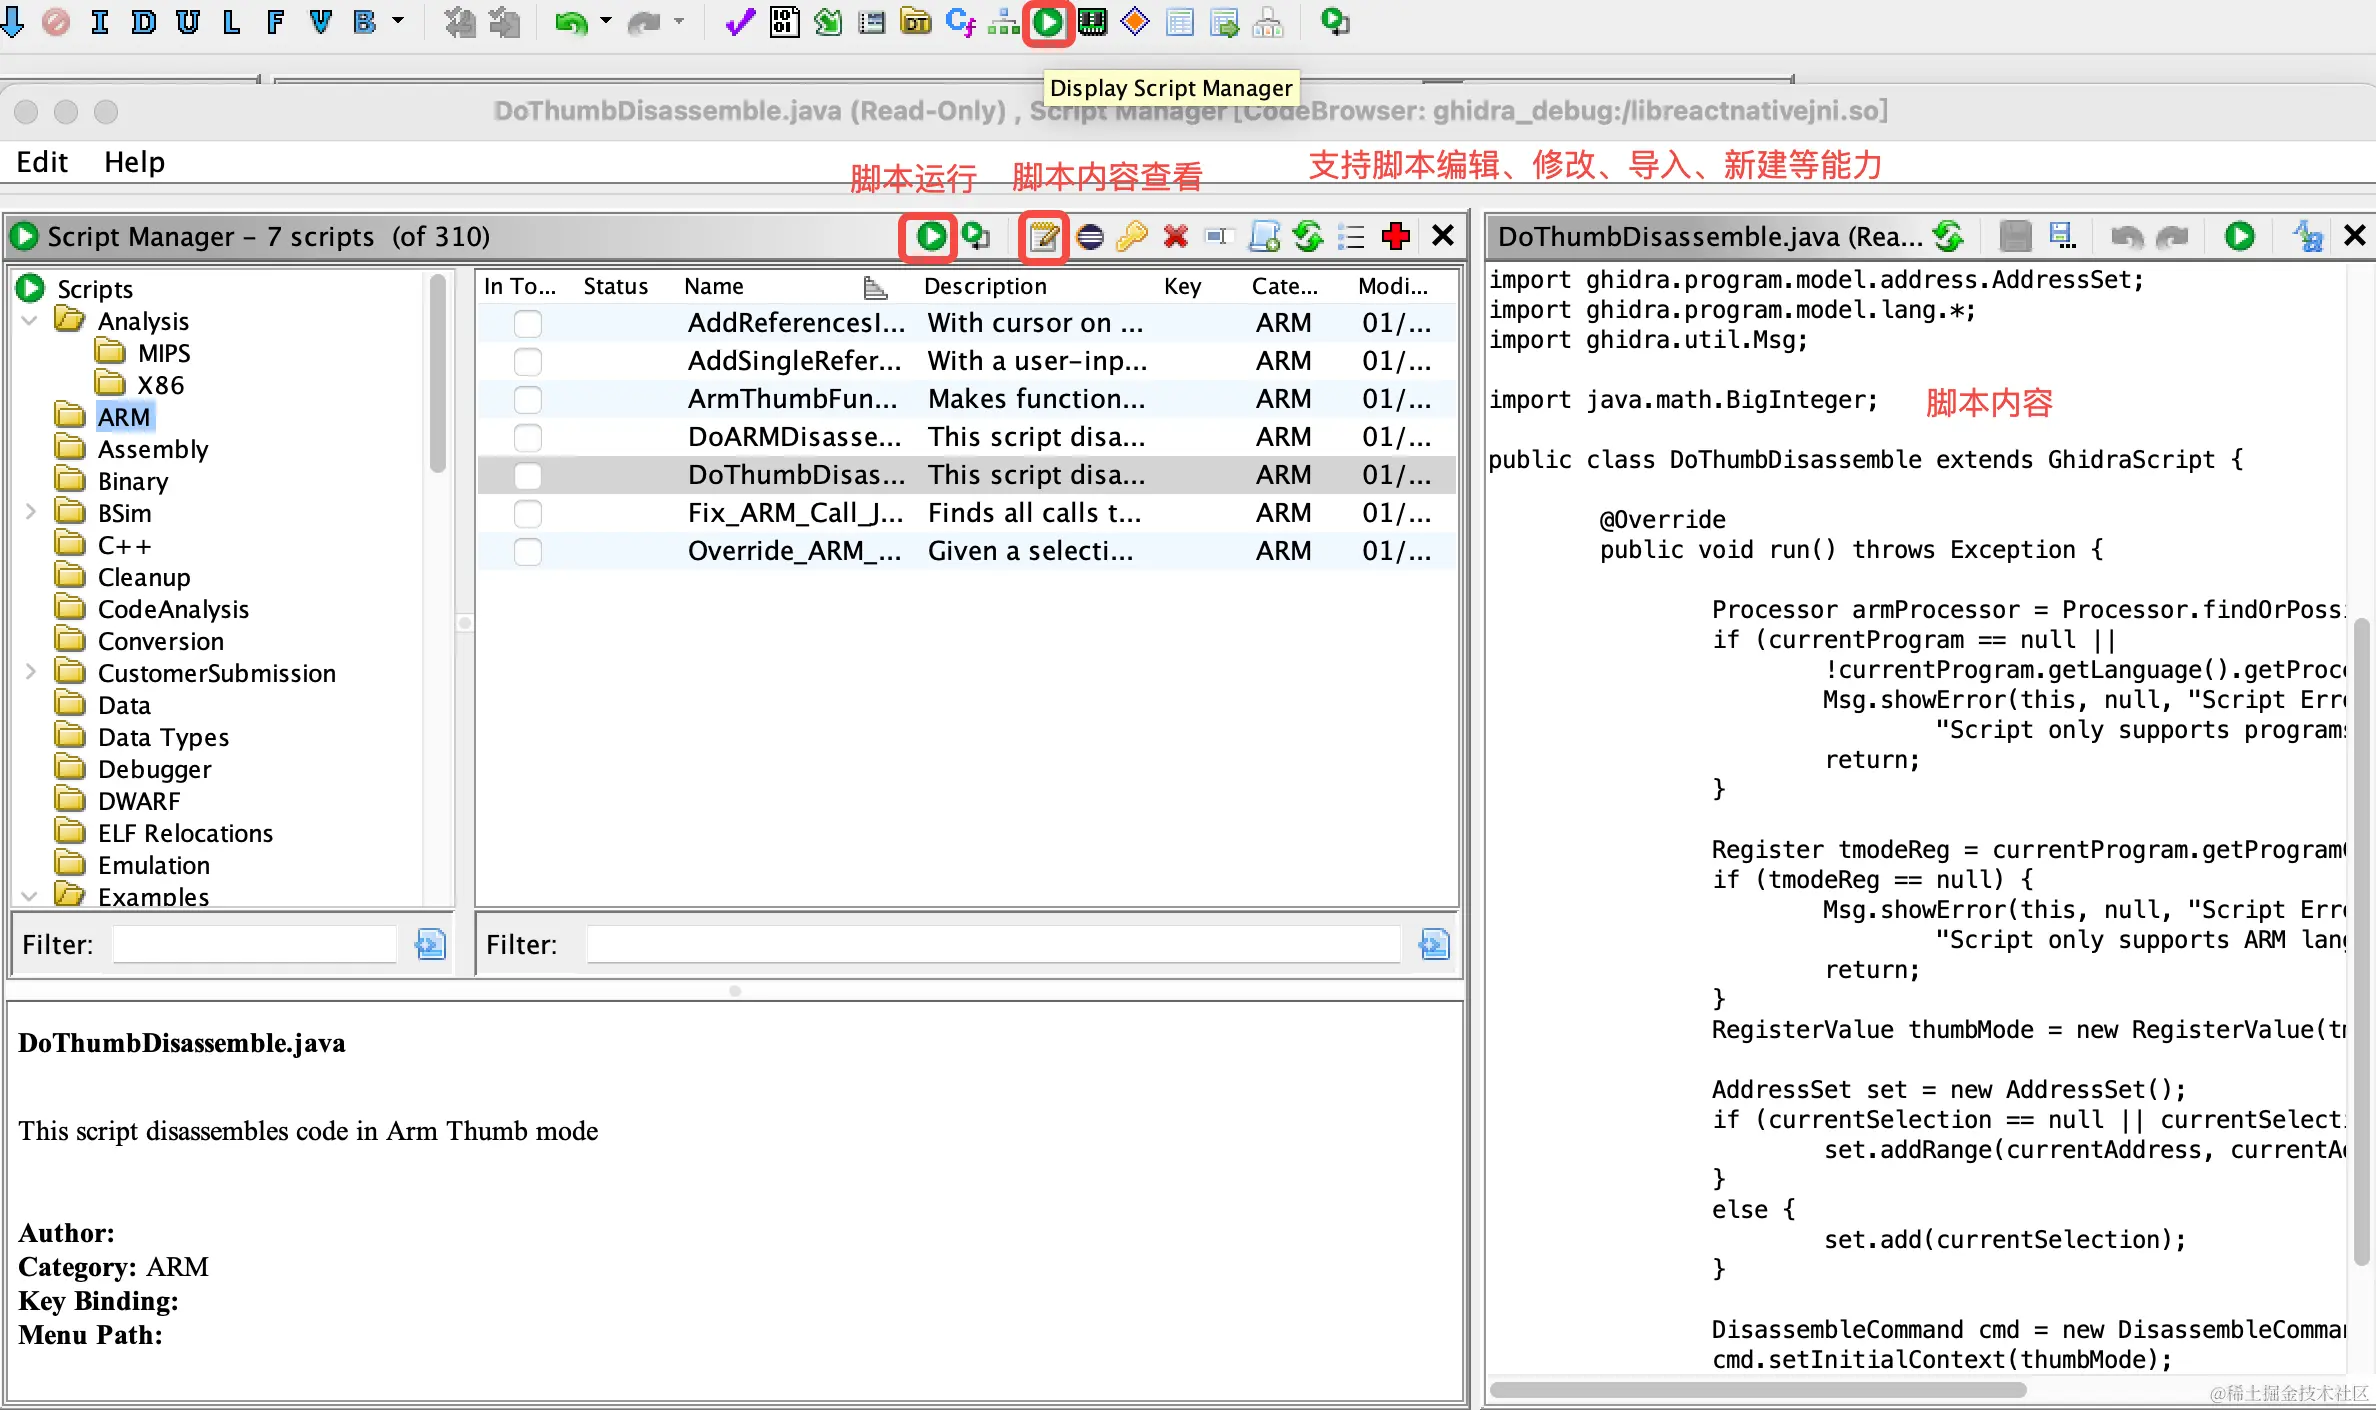The image size is (2376, 1410).
Task: Click Refresh Script List icon in Script Manager
Action: (x=1308, y=237)
